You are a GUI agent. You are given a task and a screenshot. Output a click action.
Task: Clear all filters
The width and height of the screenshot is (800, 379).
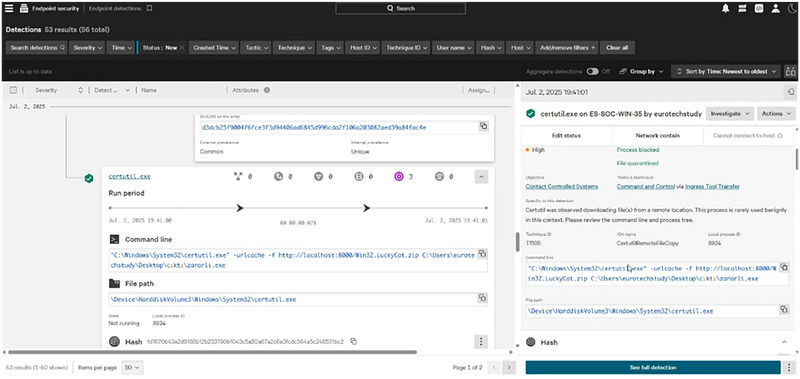coord(617,47)
